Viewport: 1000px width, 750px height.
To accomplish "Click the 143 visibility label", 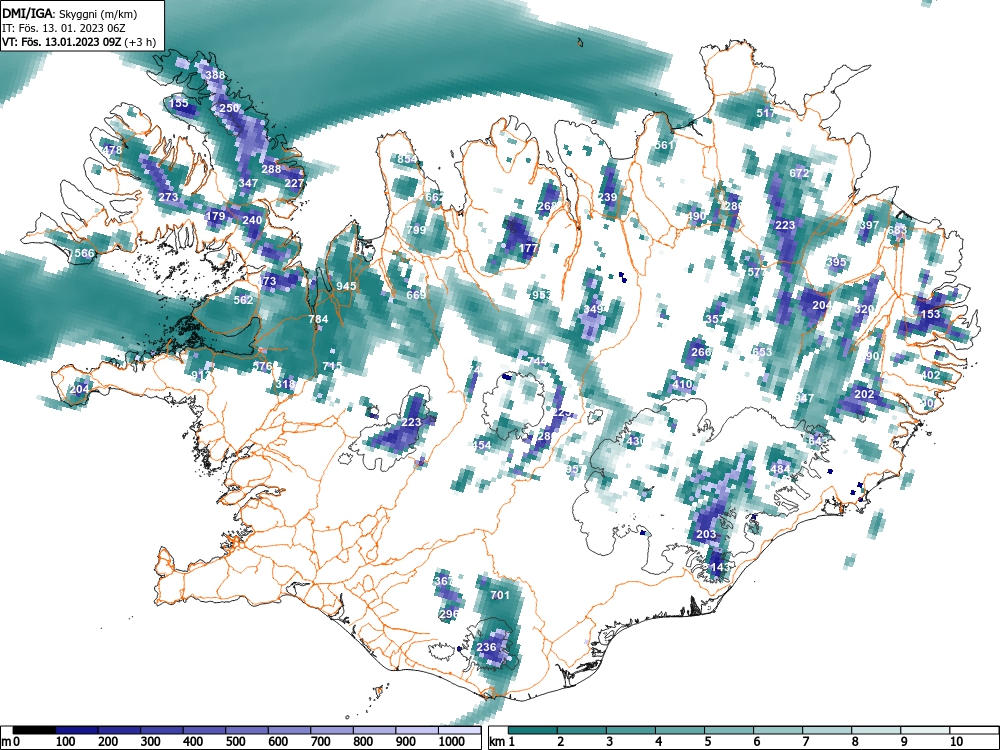I will [x=719, y=567].
